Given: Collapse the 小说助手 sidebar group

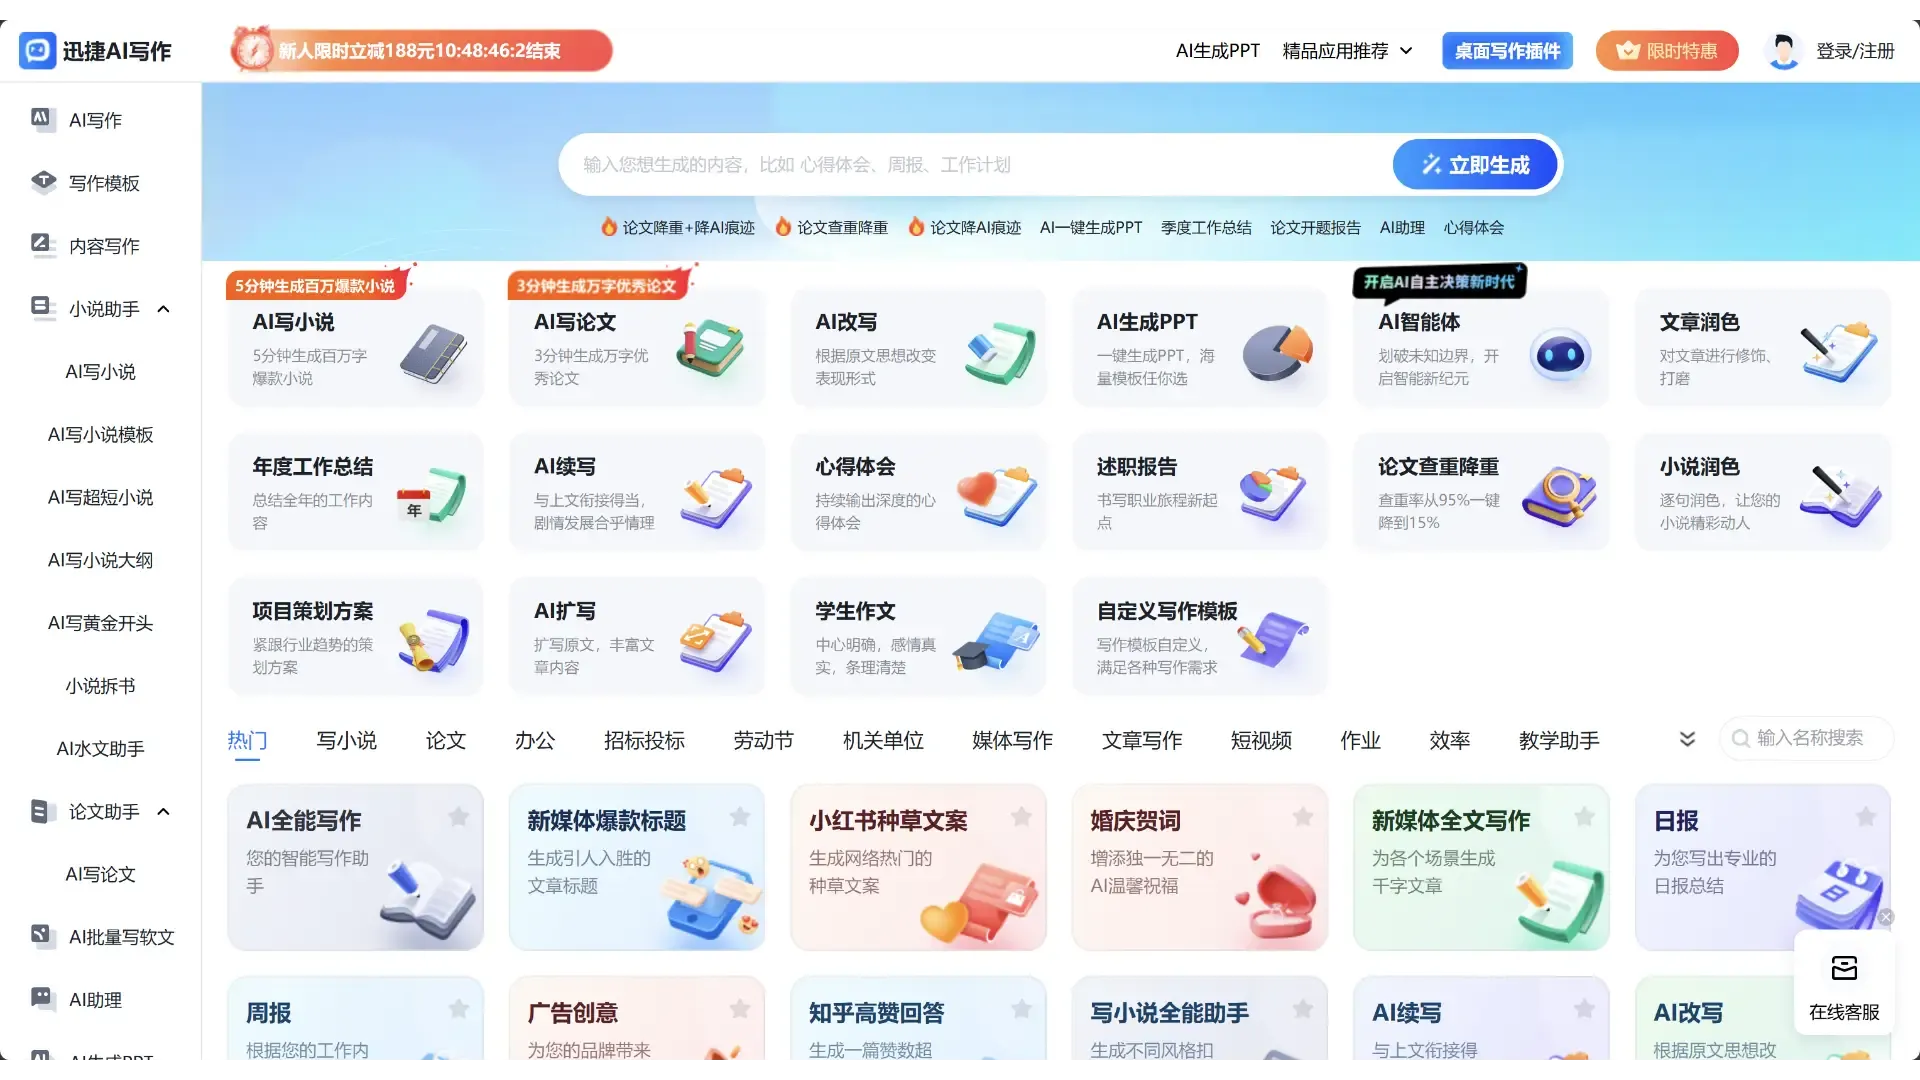Looking at the screenshot, I should click(164, 309).
